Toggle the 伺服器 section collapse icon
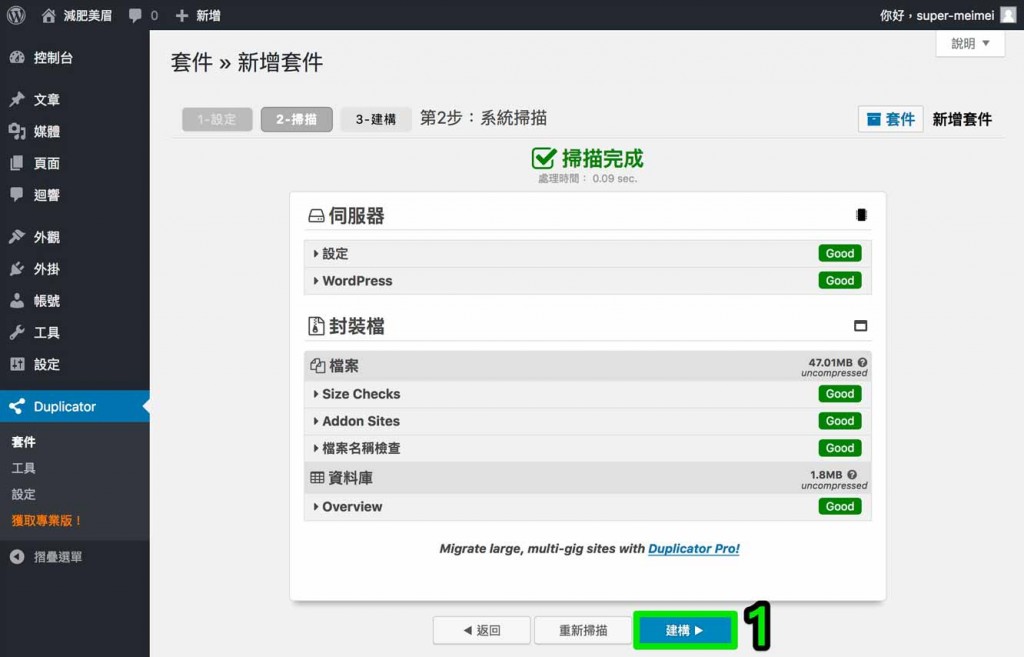Viewport: 1024px width, 657px height. click(861, 215)
